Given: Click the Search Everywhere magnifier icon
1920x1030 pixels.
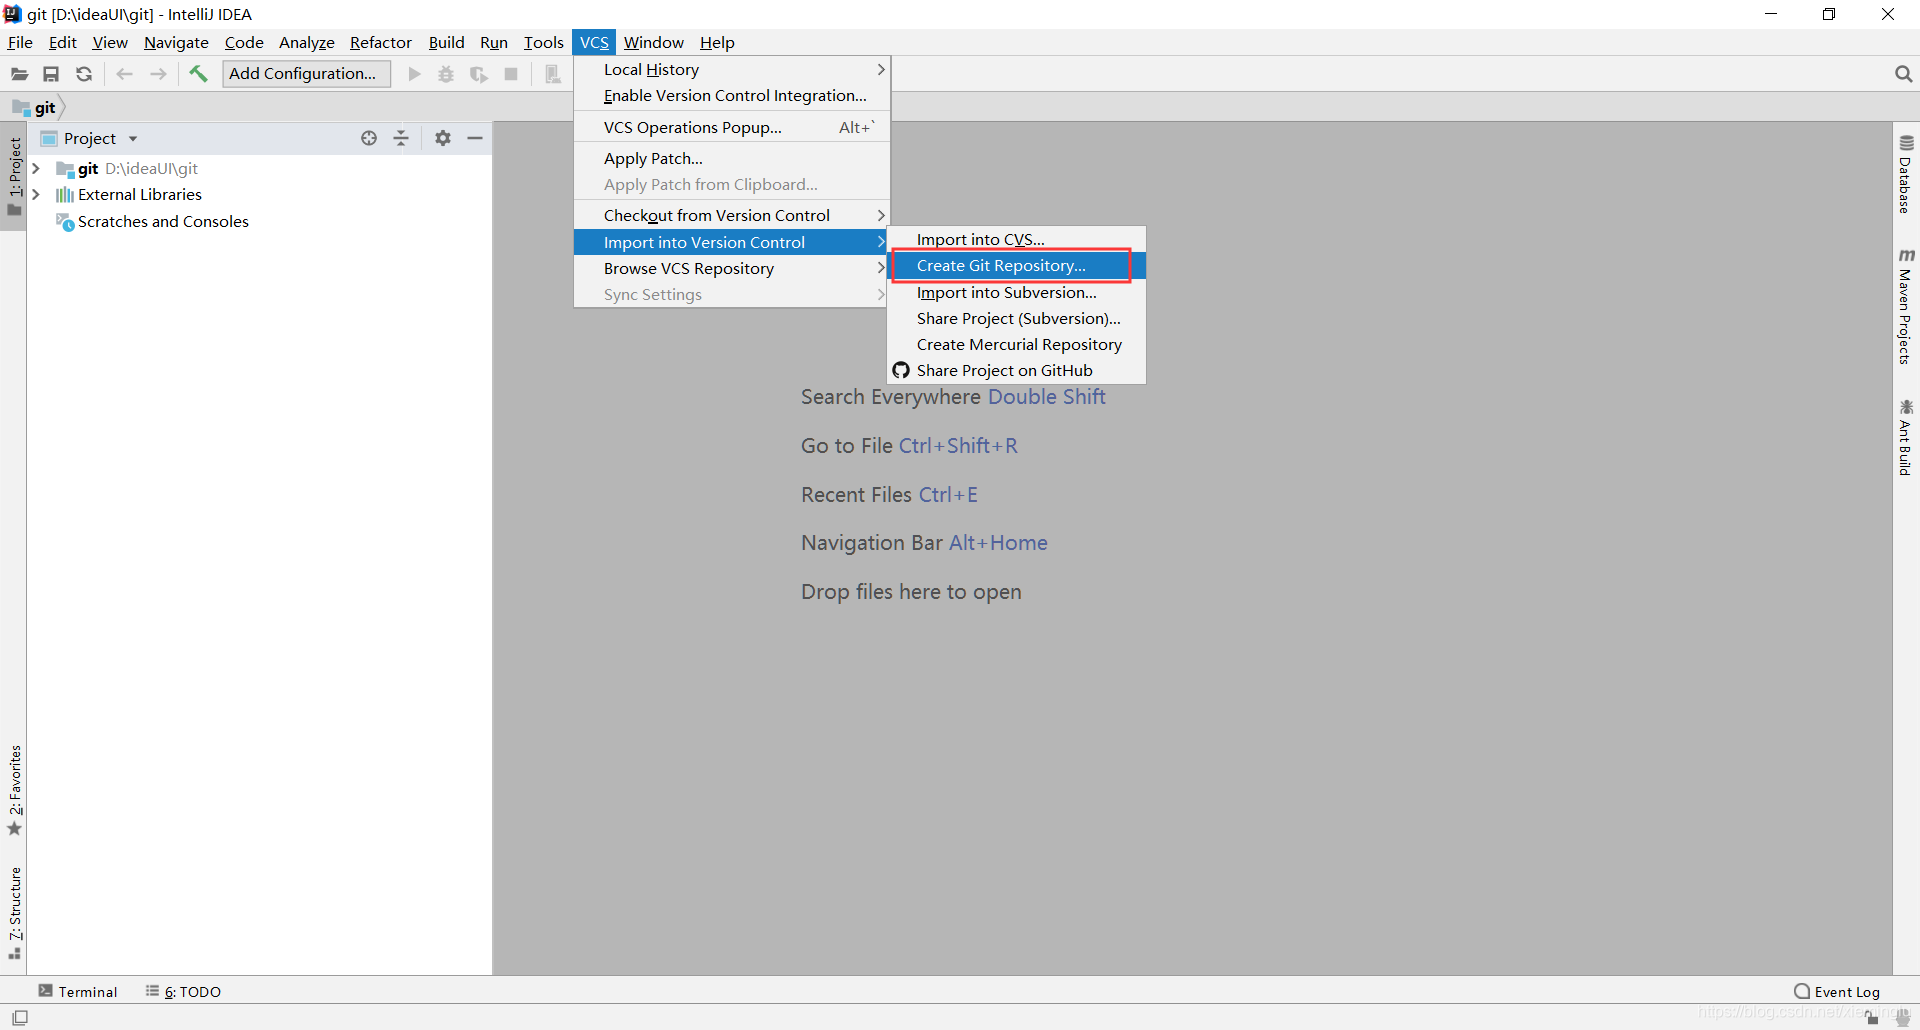Looking at the screenshot, I should pyautogui.click(x=1903, y=74).
